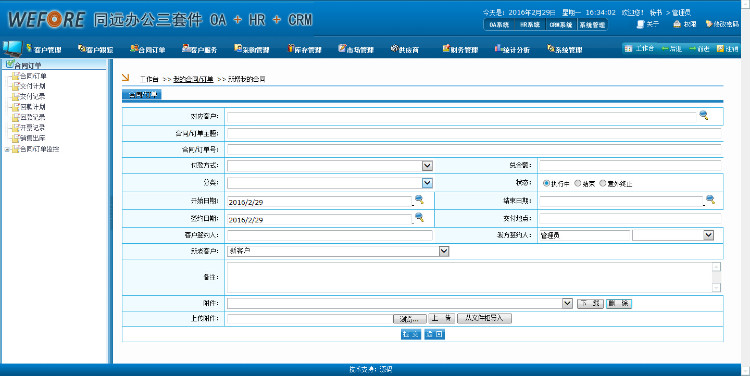Go to 工作台 workbench in right toolbar

640,48
